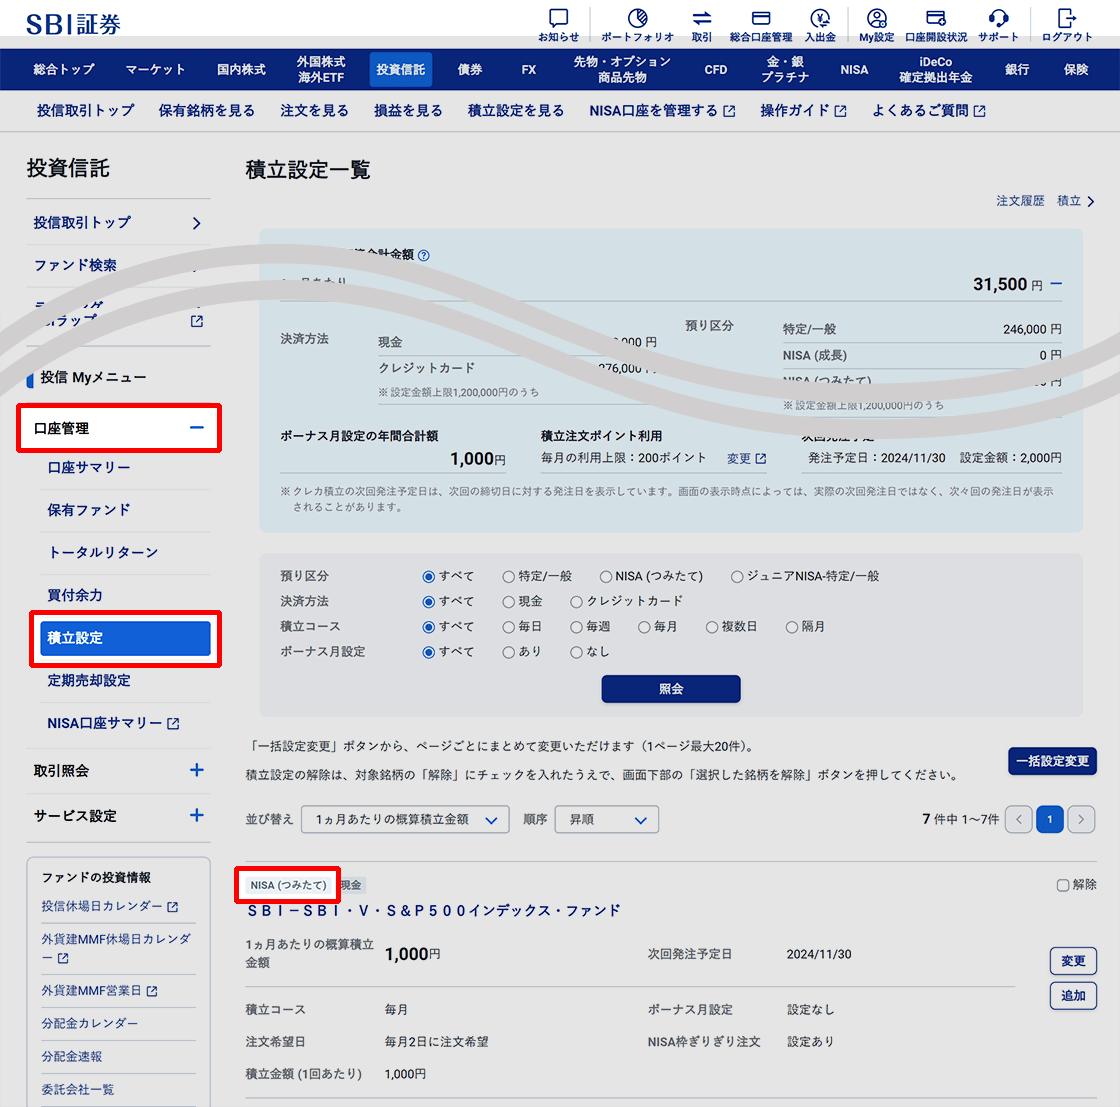Select 決済方法 現金 radio button
1120x1107 pixels.
(509, 602)
